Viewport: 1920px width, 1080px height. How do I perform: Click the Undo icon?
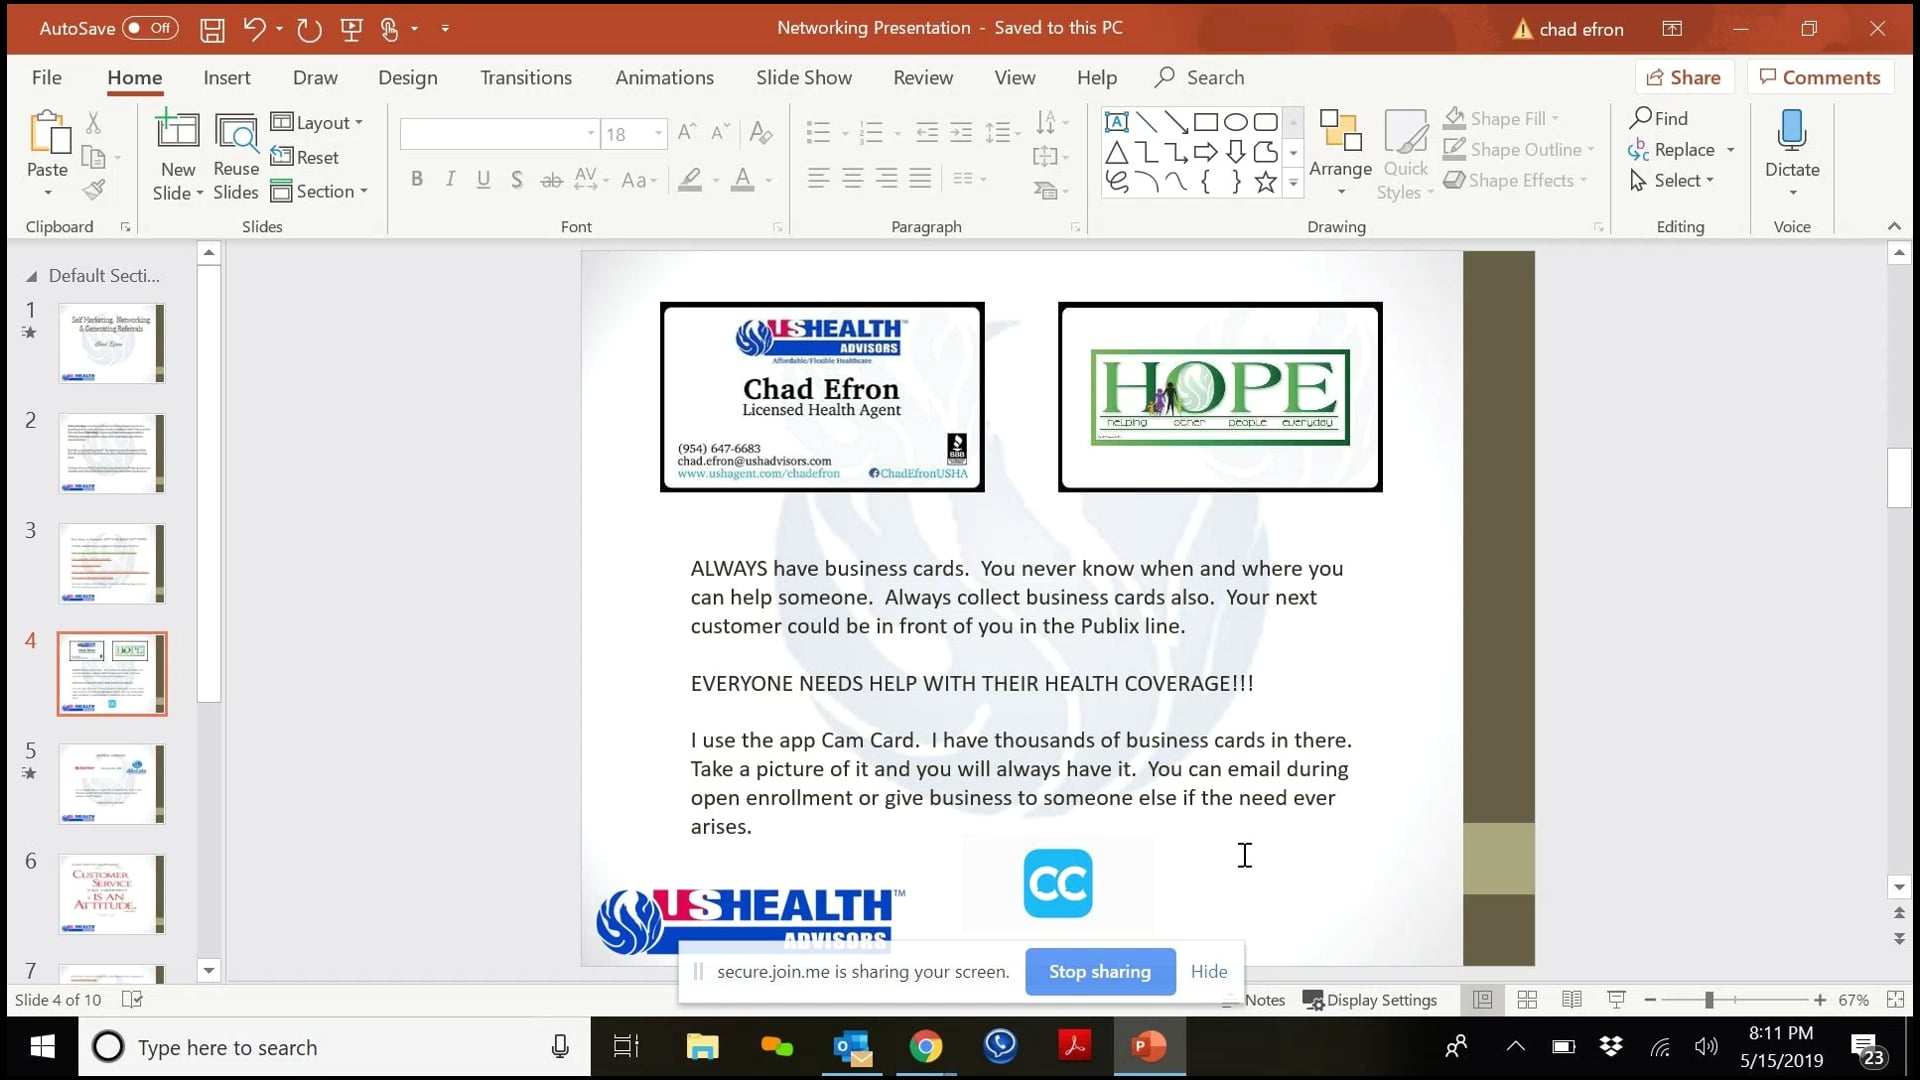(x=254, y=29)
